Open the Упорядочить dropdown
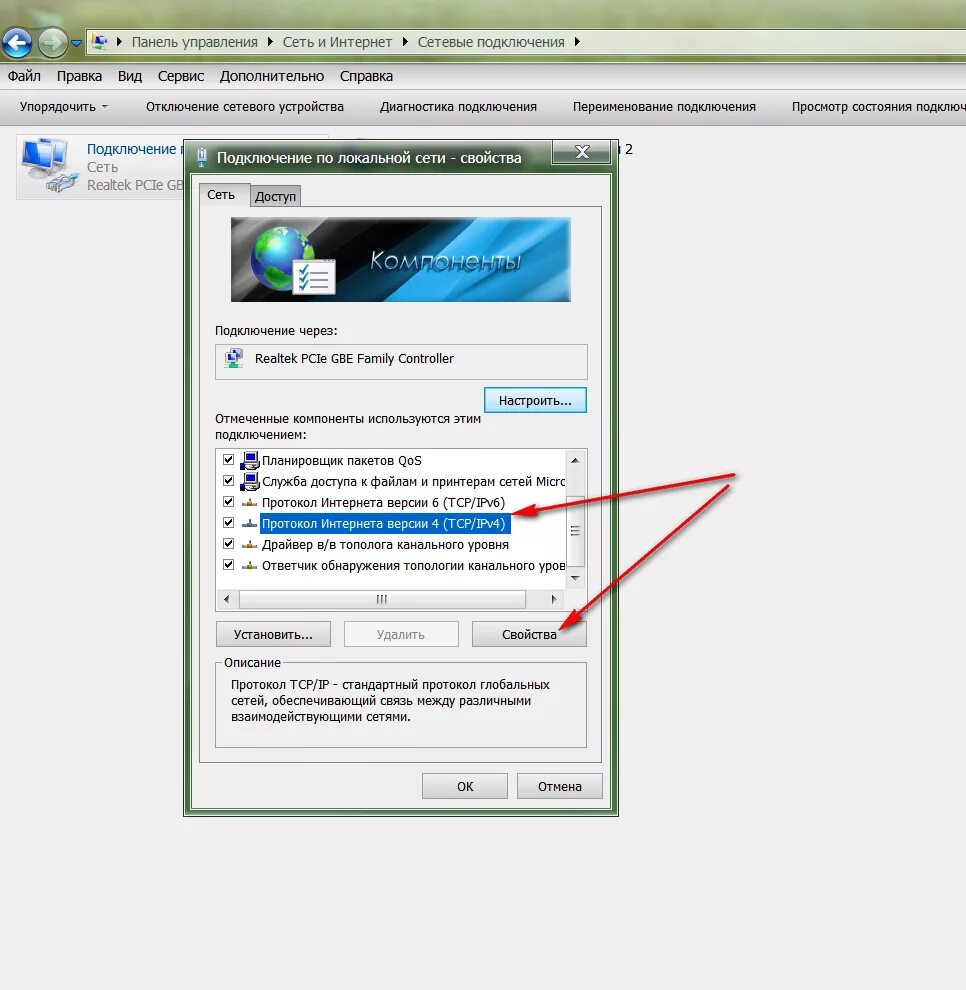The image size is (966, 990). coord(63,107)
